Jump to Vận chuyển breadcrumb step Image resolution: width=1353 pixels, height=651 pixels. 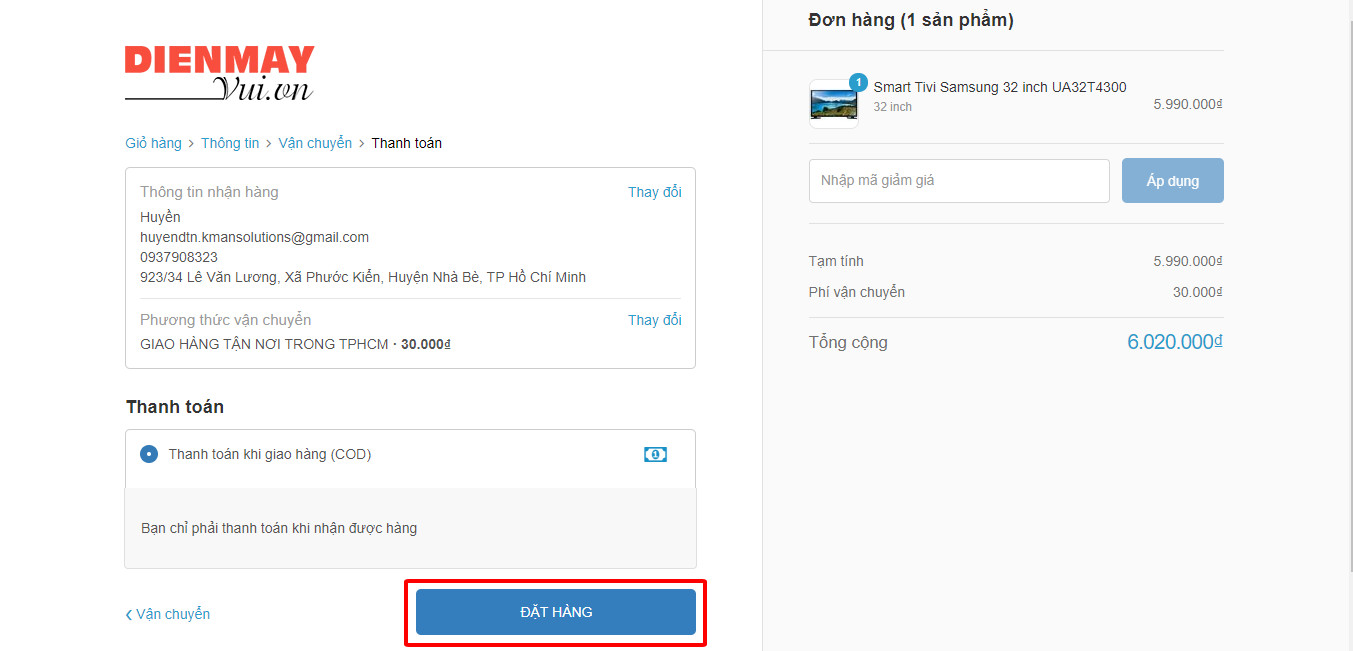coord(314,143)
